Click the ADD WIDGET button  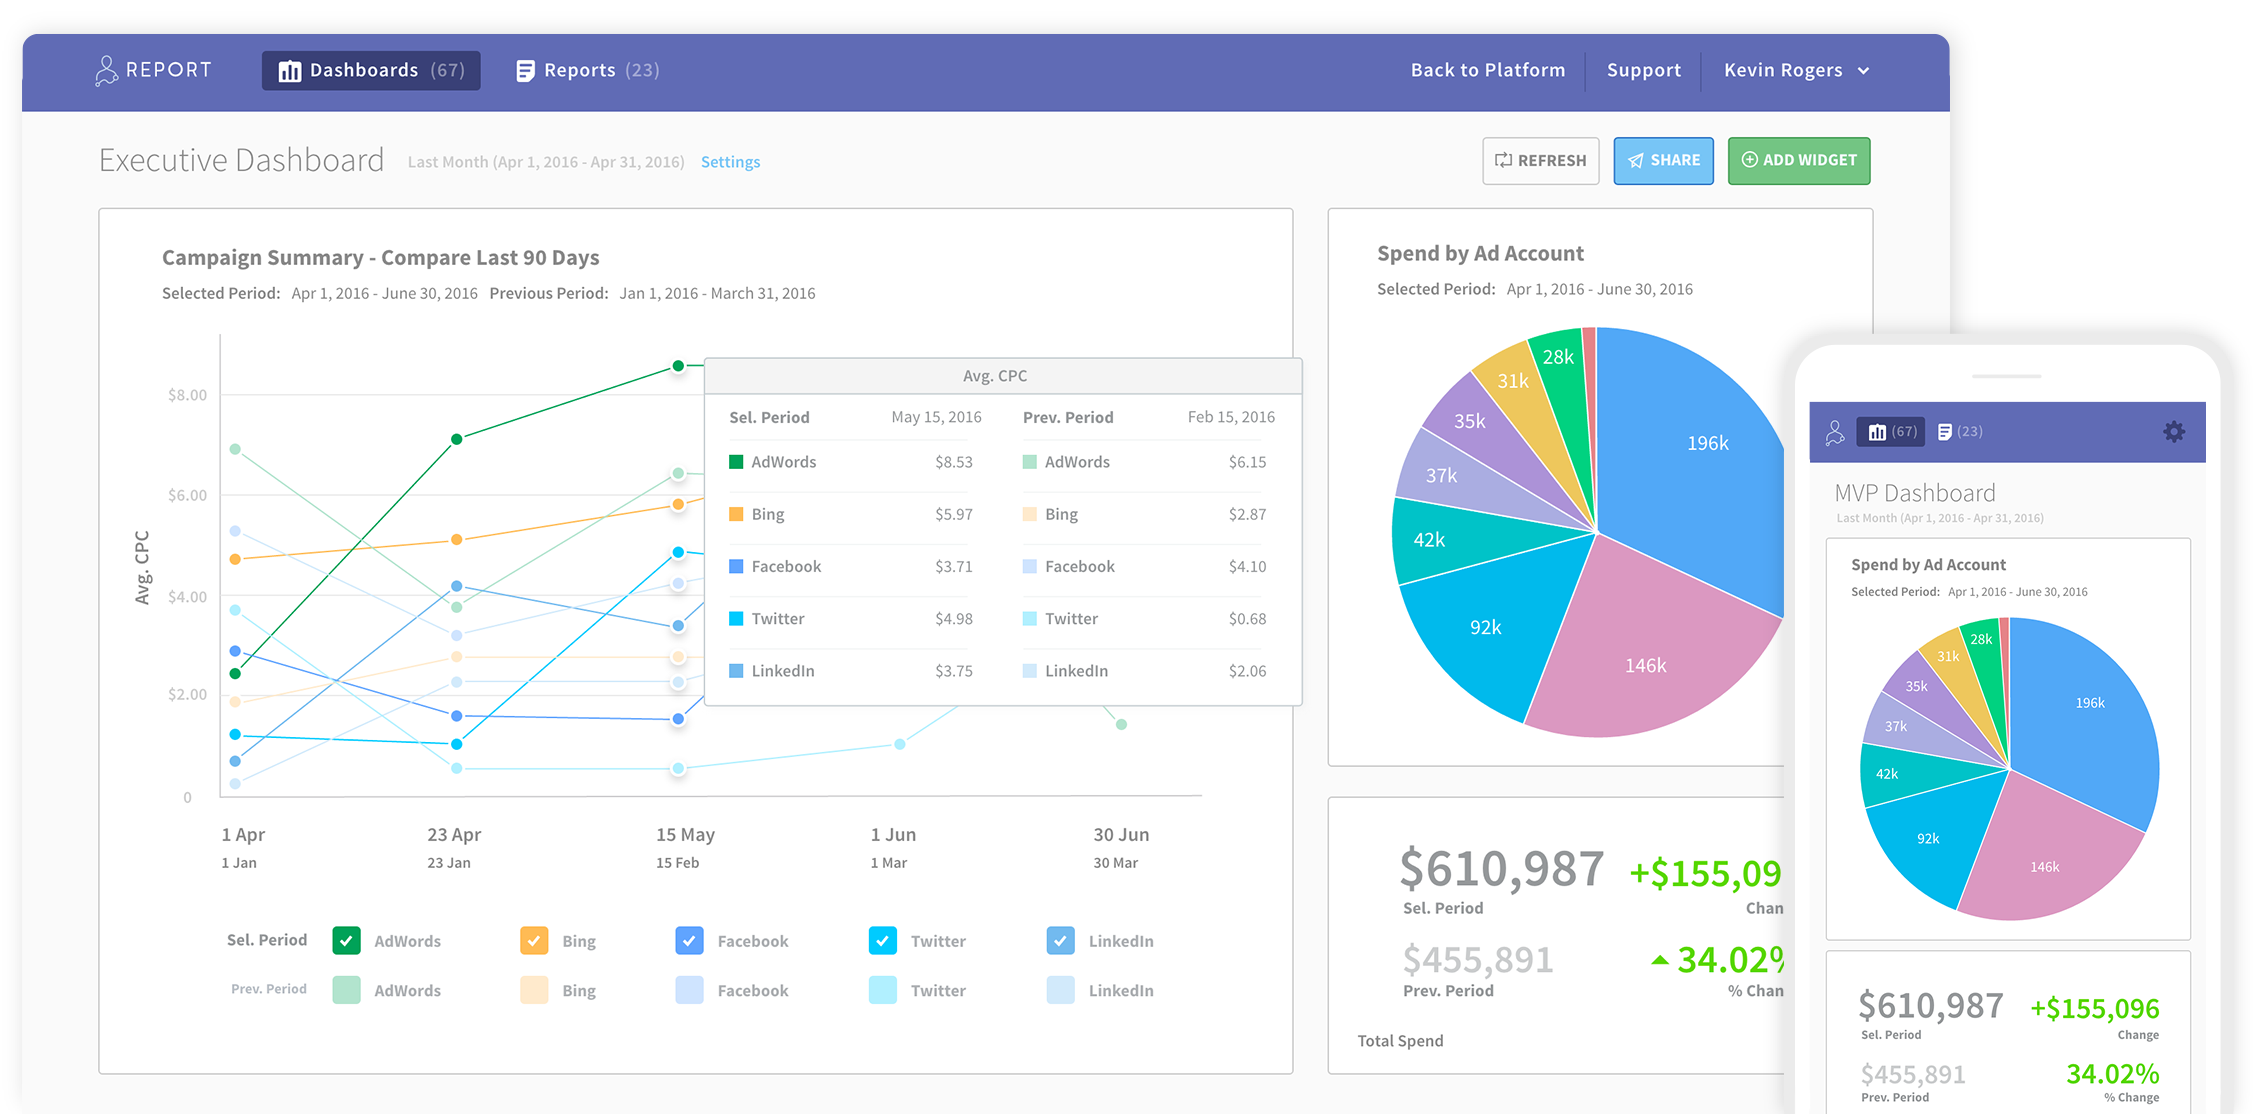tap(1799, 161)
